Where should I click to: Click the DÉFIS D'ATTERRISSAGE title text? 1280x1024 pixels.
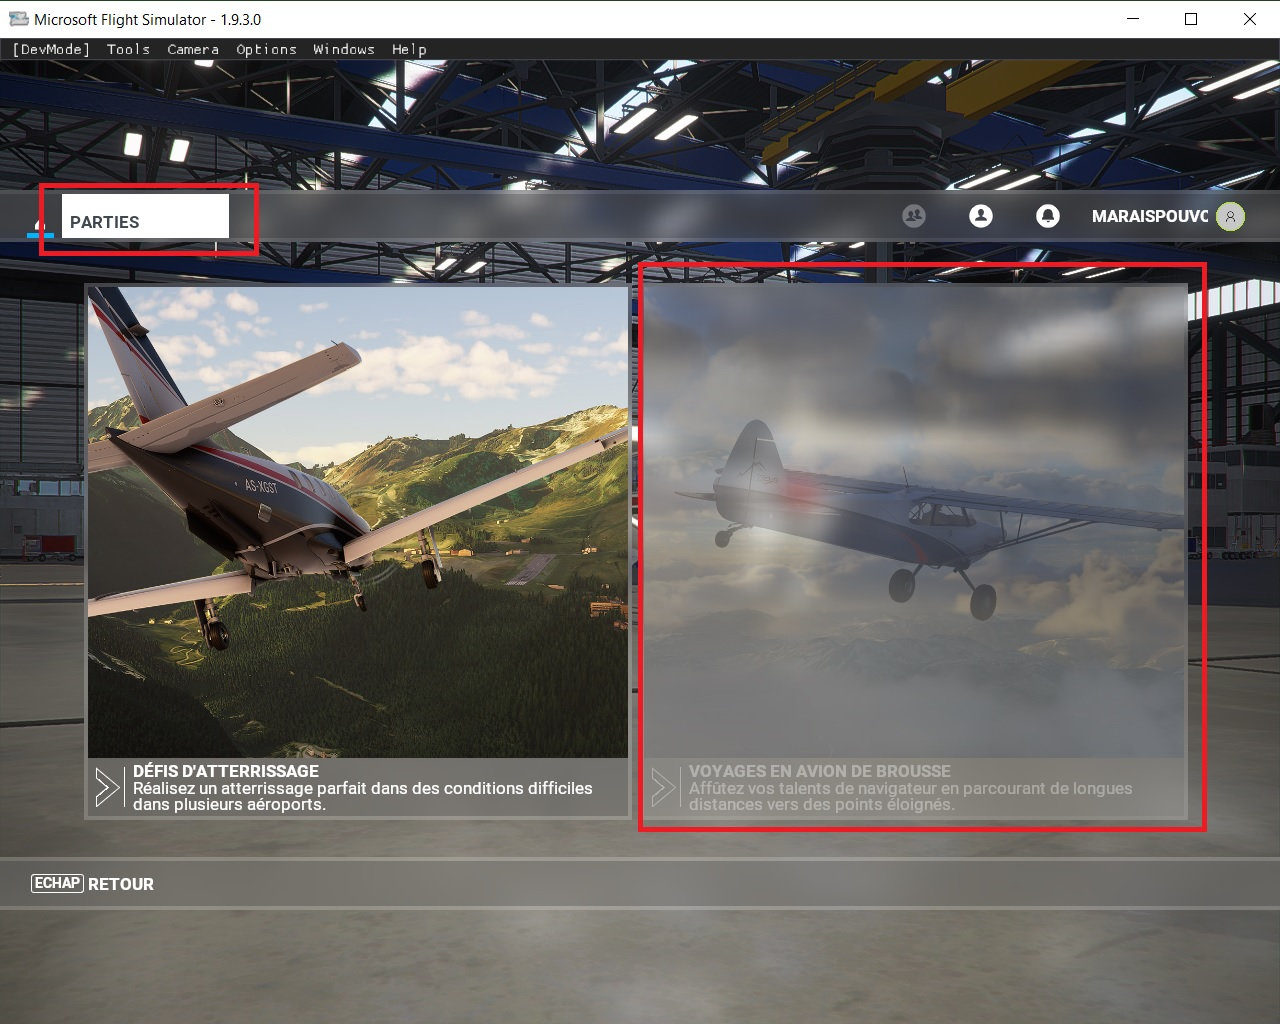click(226, 771)
